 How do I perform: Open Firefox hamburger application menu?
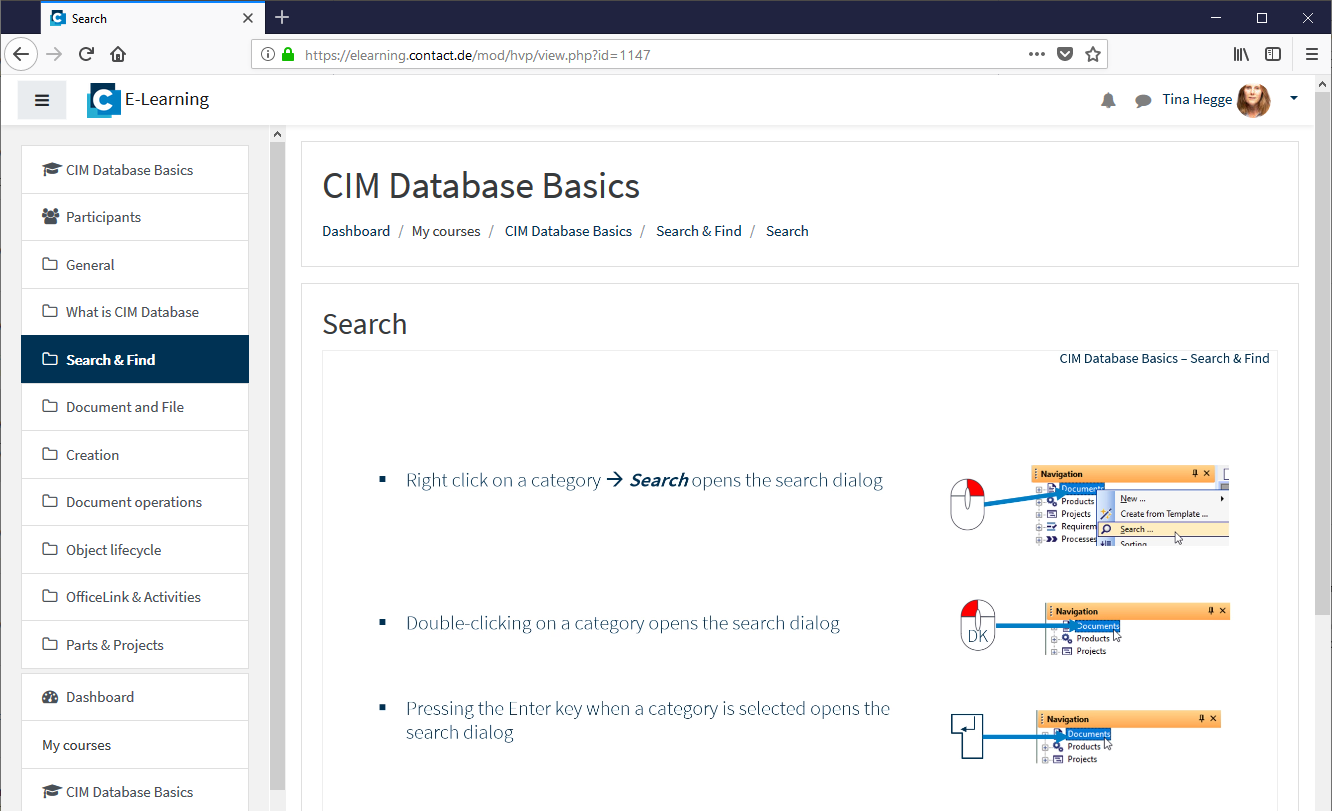tap(1312, 54)
